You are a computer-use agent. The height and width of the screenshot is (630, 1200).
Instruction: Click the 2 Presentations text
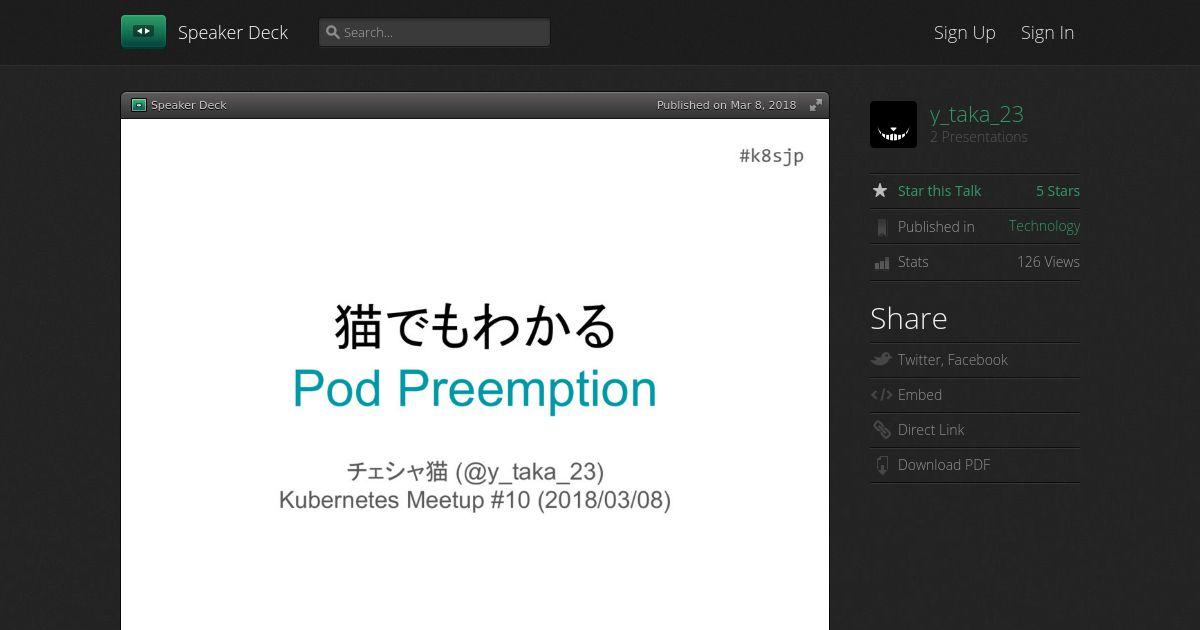[978, 137]
